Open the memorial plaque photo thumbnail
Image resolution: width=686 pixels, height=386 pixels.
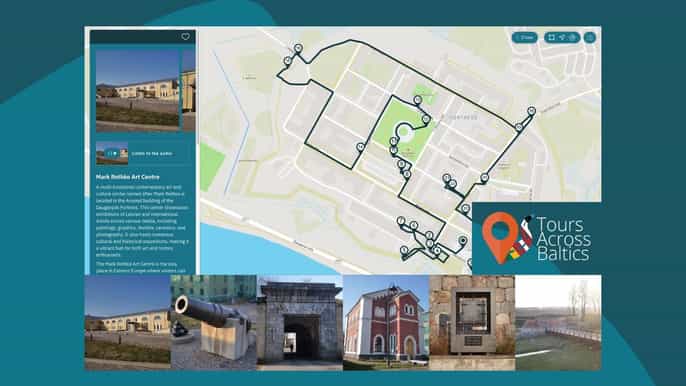[x=472, y=323]
